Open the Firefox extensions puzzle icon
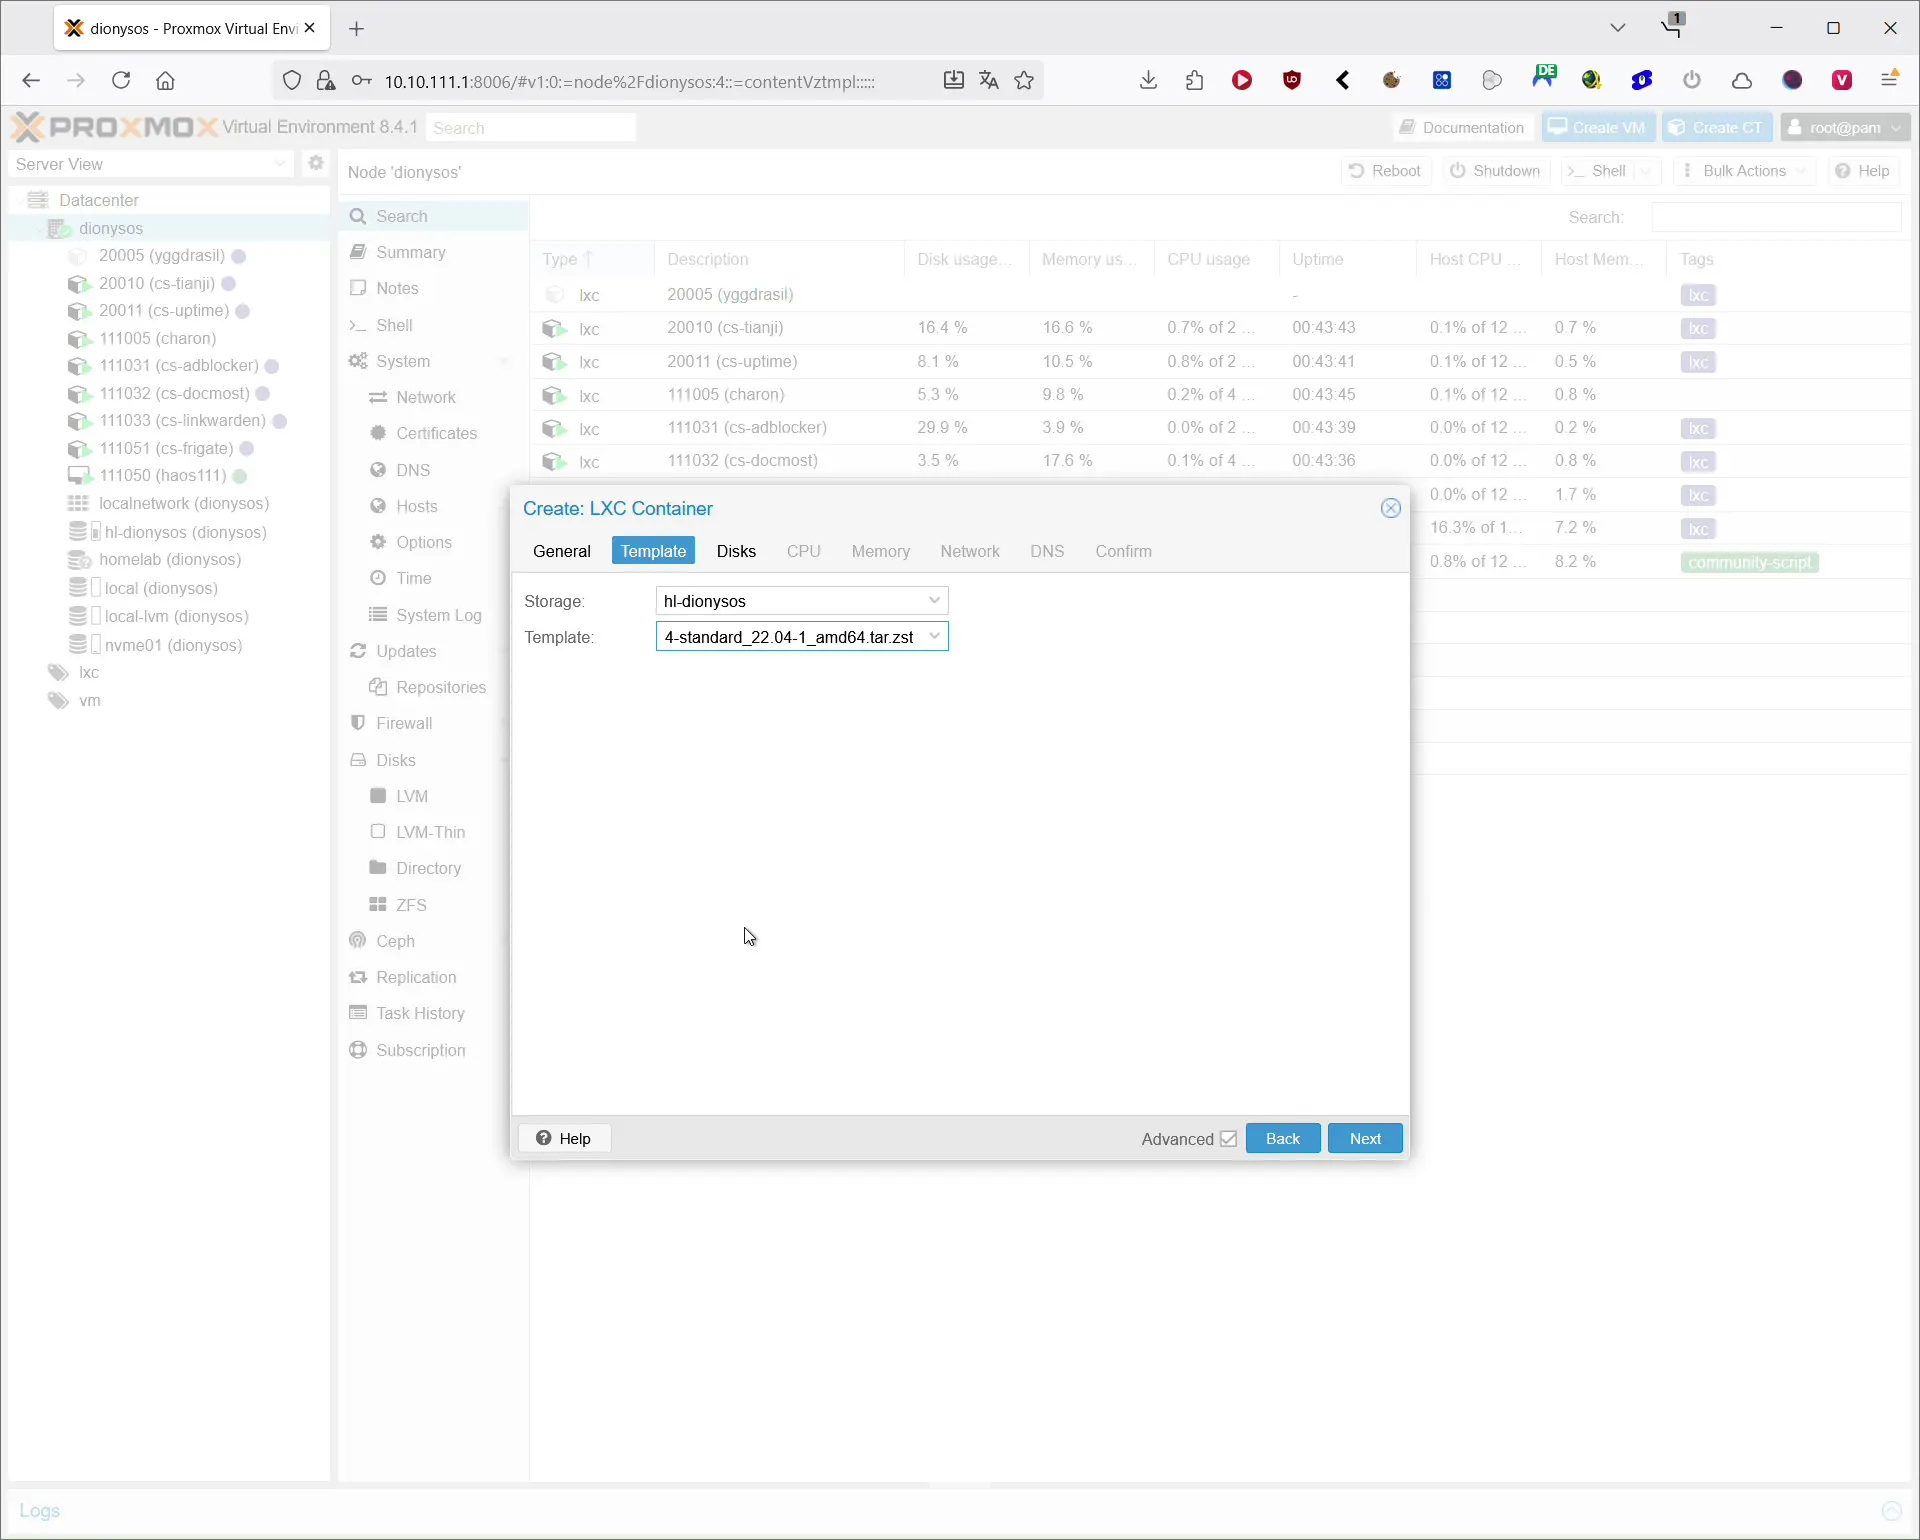 coord(1194,81)
